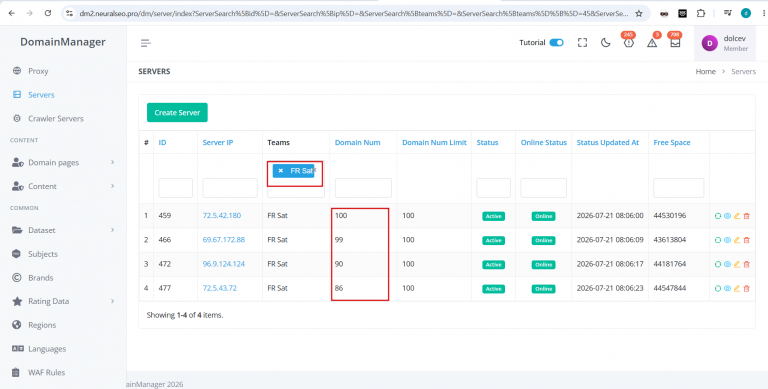Refresh status of server 466

[x=718, y=240]
